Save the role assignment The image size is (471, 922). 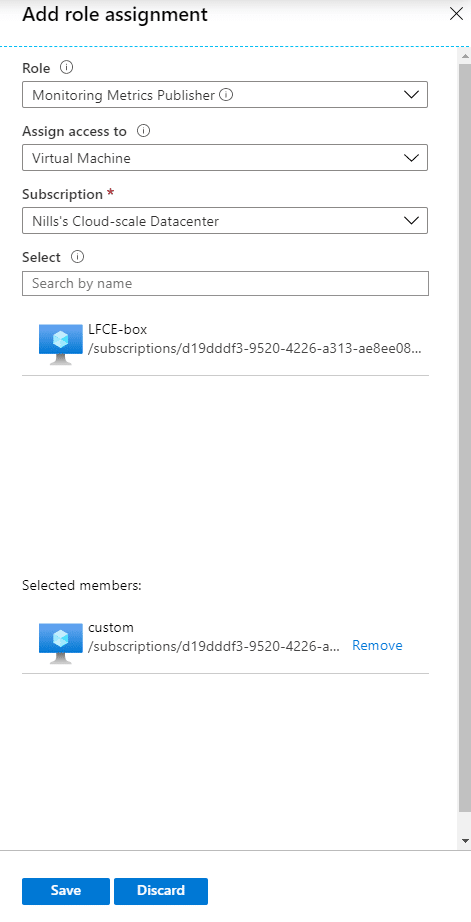(x=66, y=890)
